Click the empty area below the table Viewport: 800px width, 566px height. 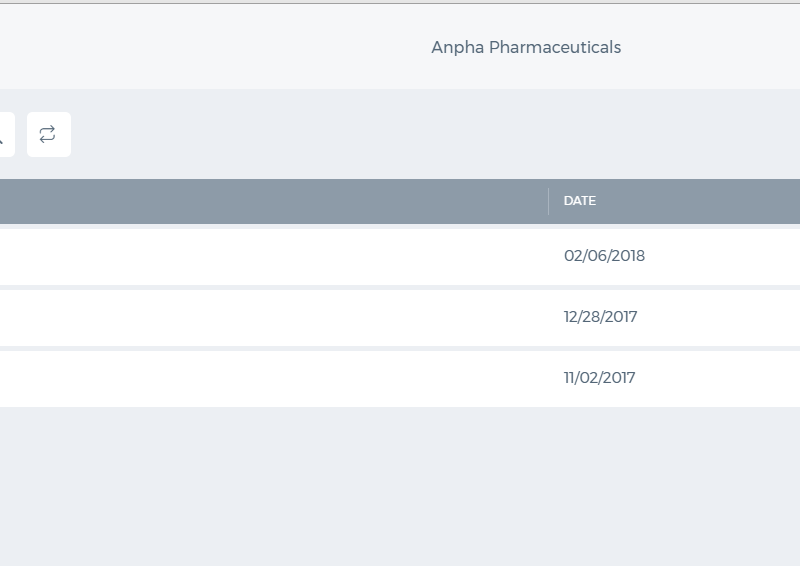click(x=400, y=485)
